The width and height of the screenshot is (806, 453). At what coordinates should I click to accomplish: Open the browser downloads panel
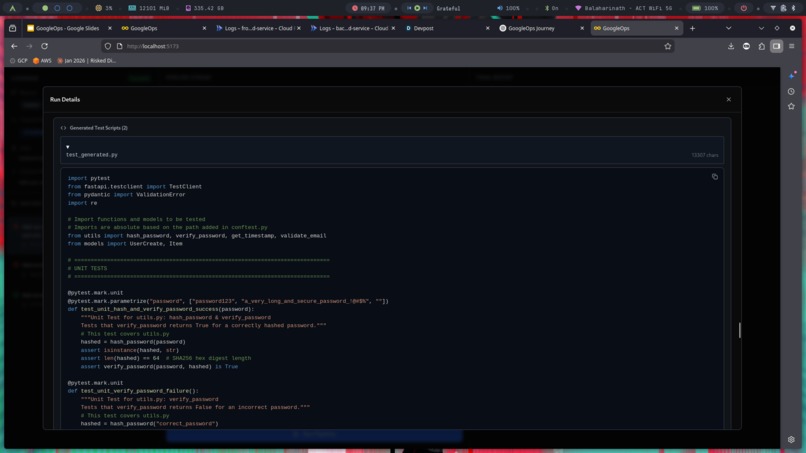click(731, 46)
